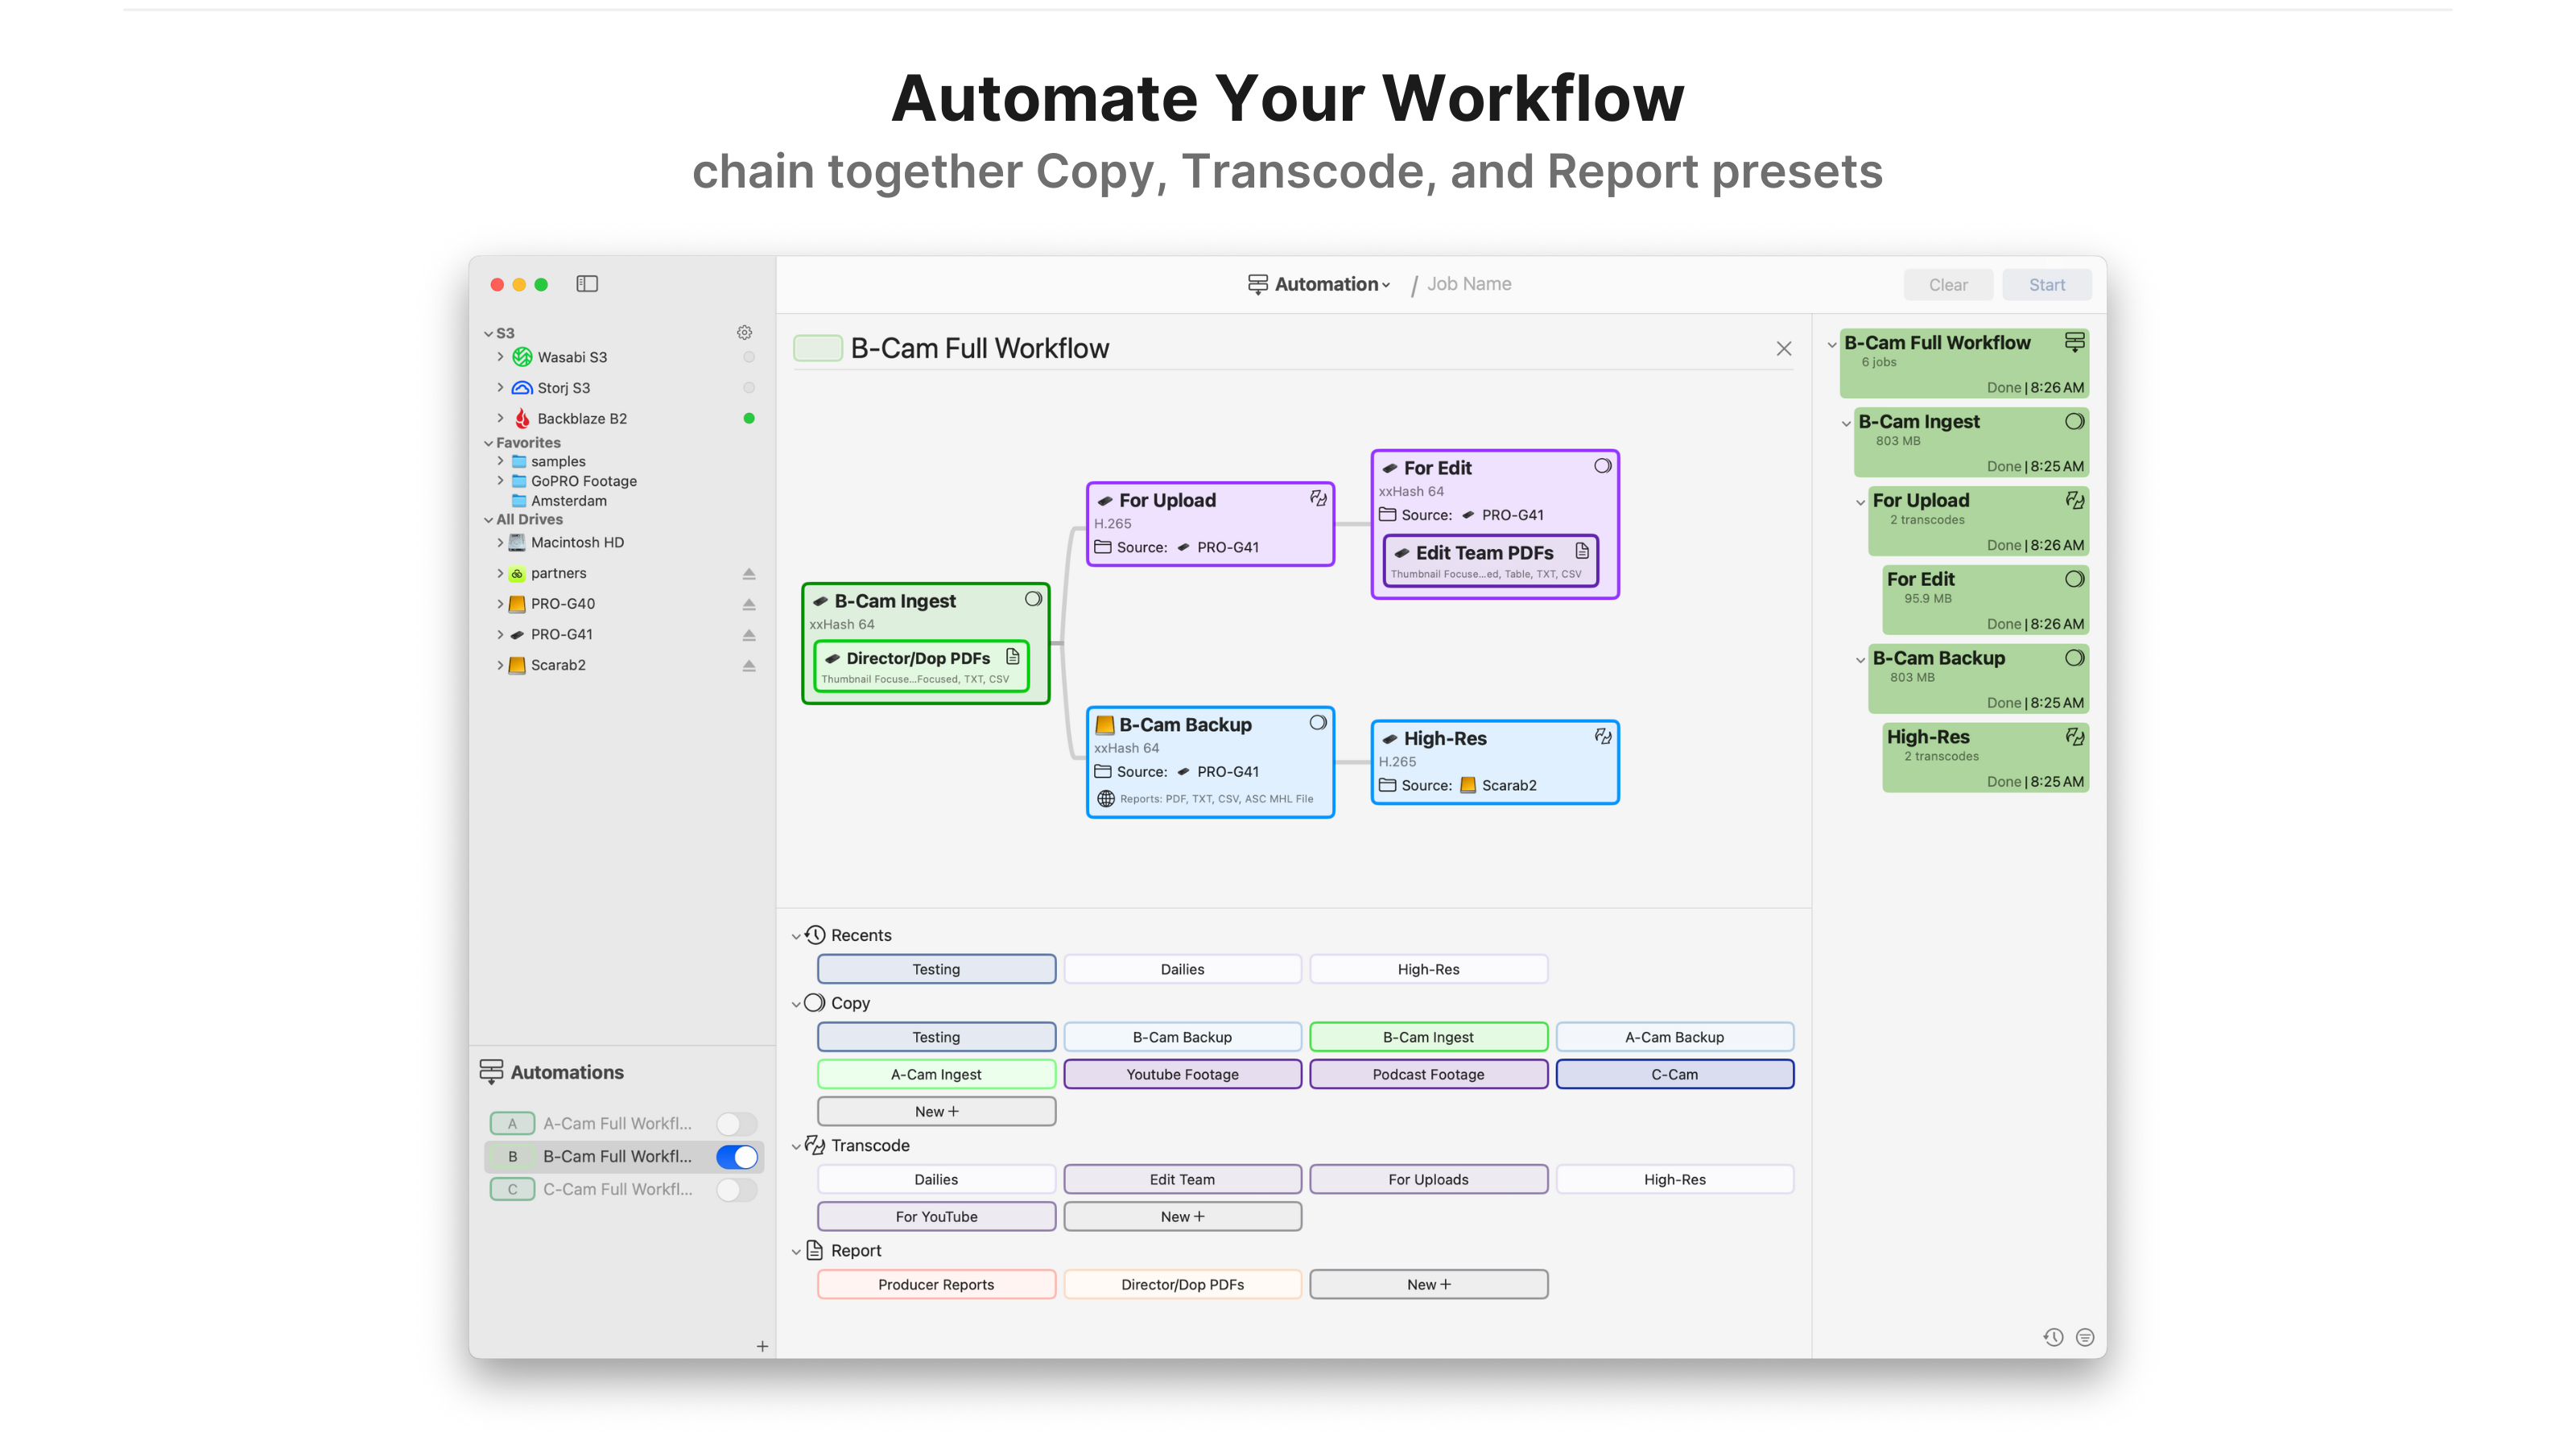Create new Report preset with New +
The width and height of the screenshot is (2576, 1449).
coord(1428,1284)
